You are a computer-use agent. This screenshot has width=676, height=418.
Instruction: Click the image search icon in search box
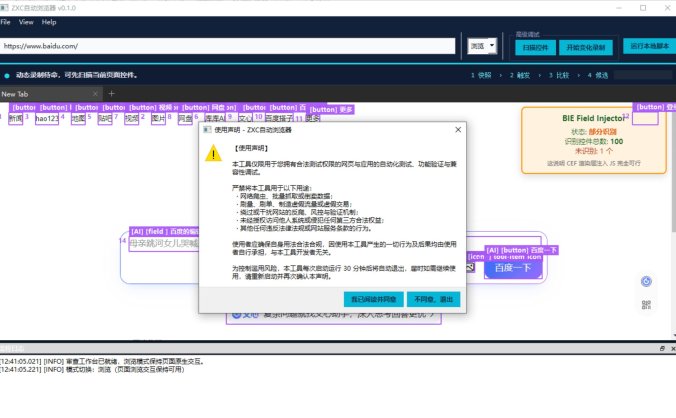pyautogui.click(x=470, y=268)
